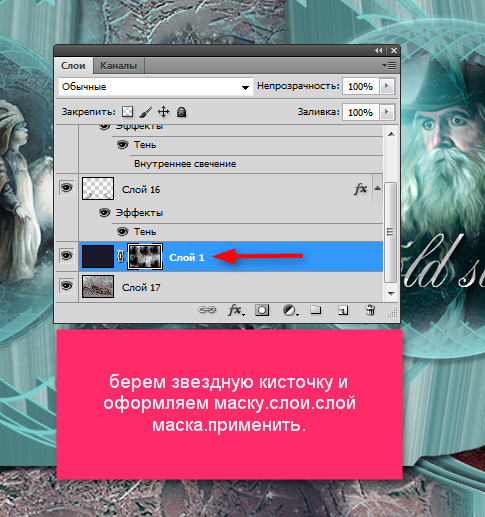Toggle Тень effect under Слой 16
This screenshot has width=485, height=517.
click(122, 231)
